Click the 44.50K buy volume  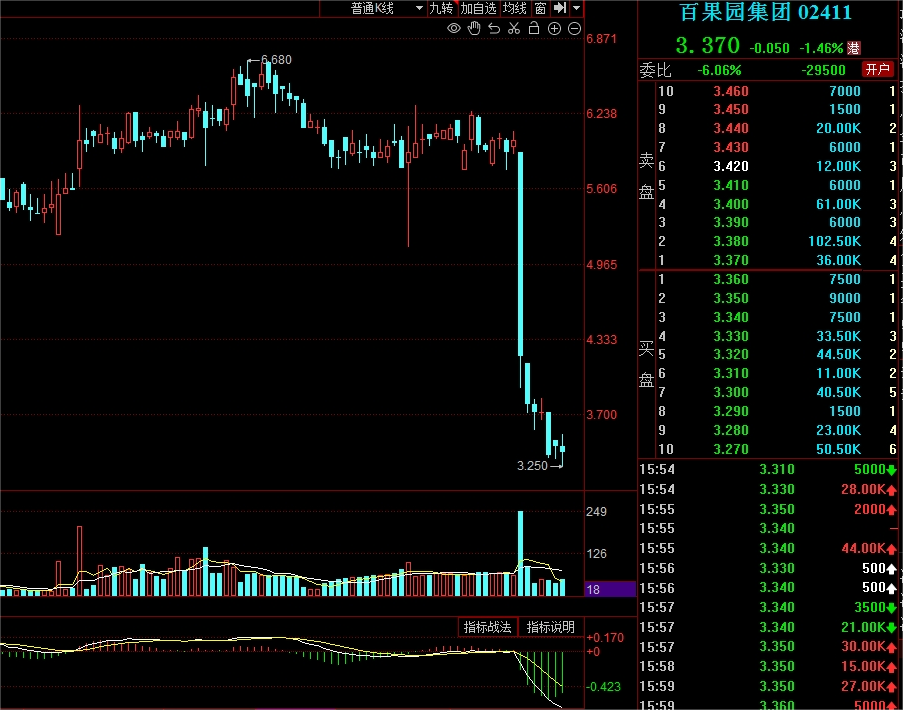(x=838, y=354)
